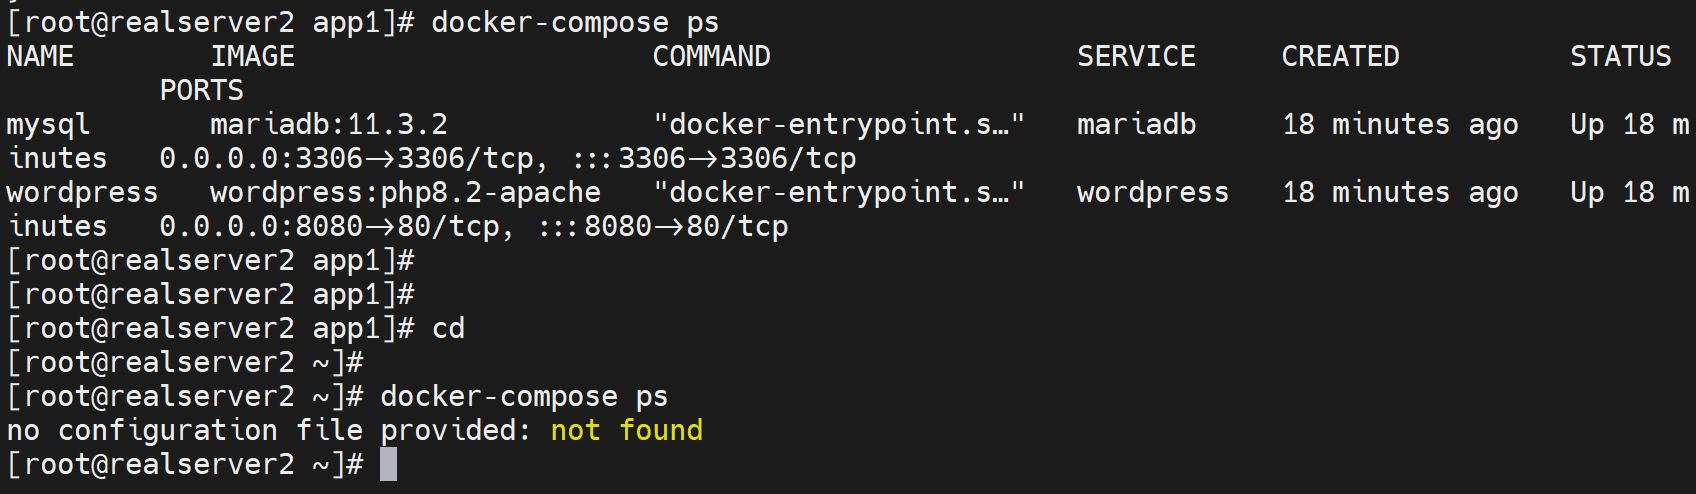1696x494 pixels.
Task: Select the COMMAND column header
Action: tap(711, 57)
